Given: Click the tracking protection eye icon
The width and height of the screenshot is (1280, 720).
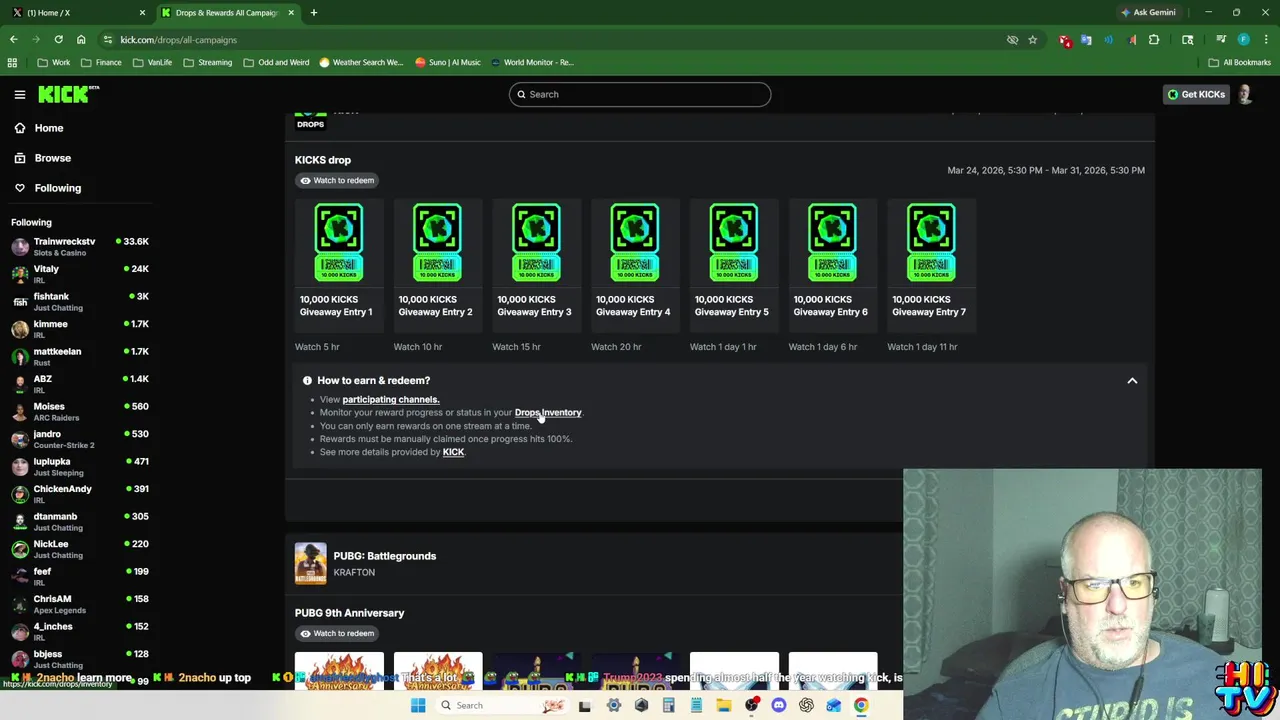Looking at the screenshot, I should point(1012,40).
